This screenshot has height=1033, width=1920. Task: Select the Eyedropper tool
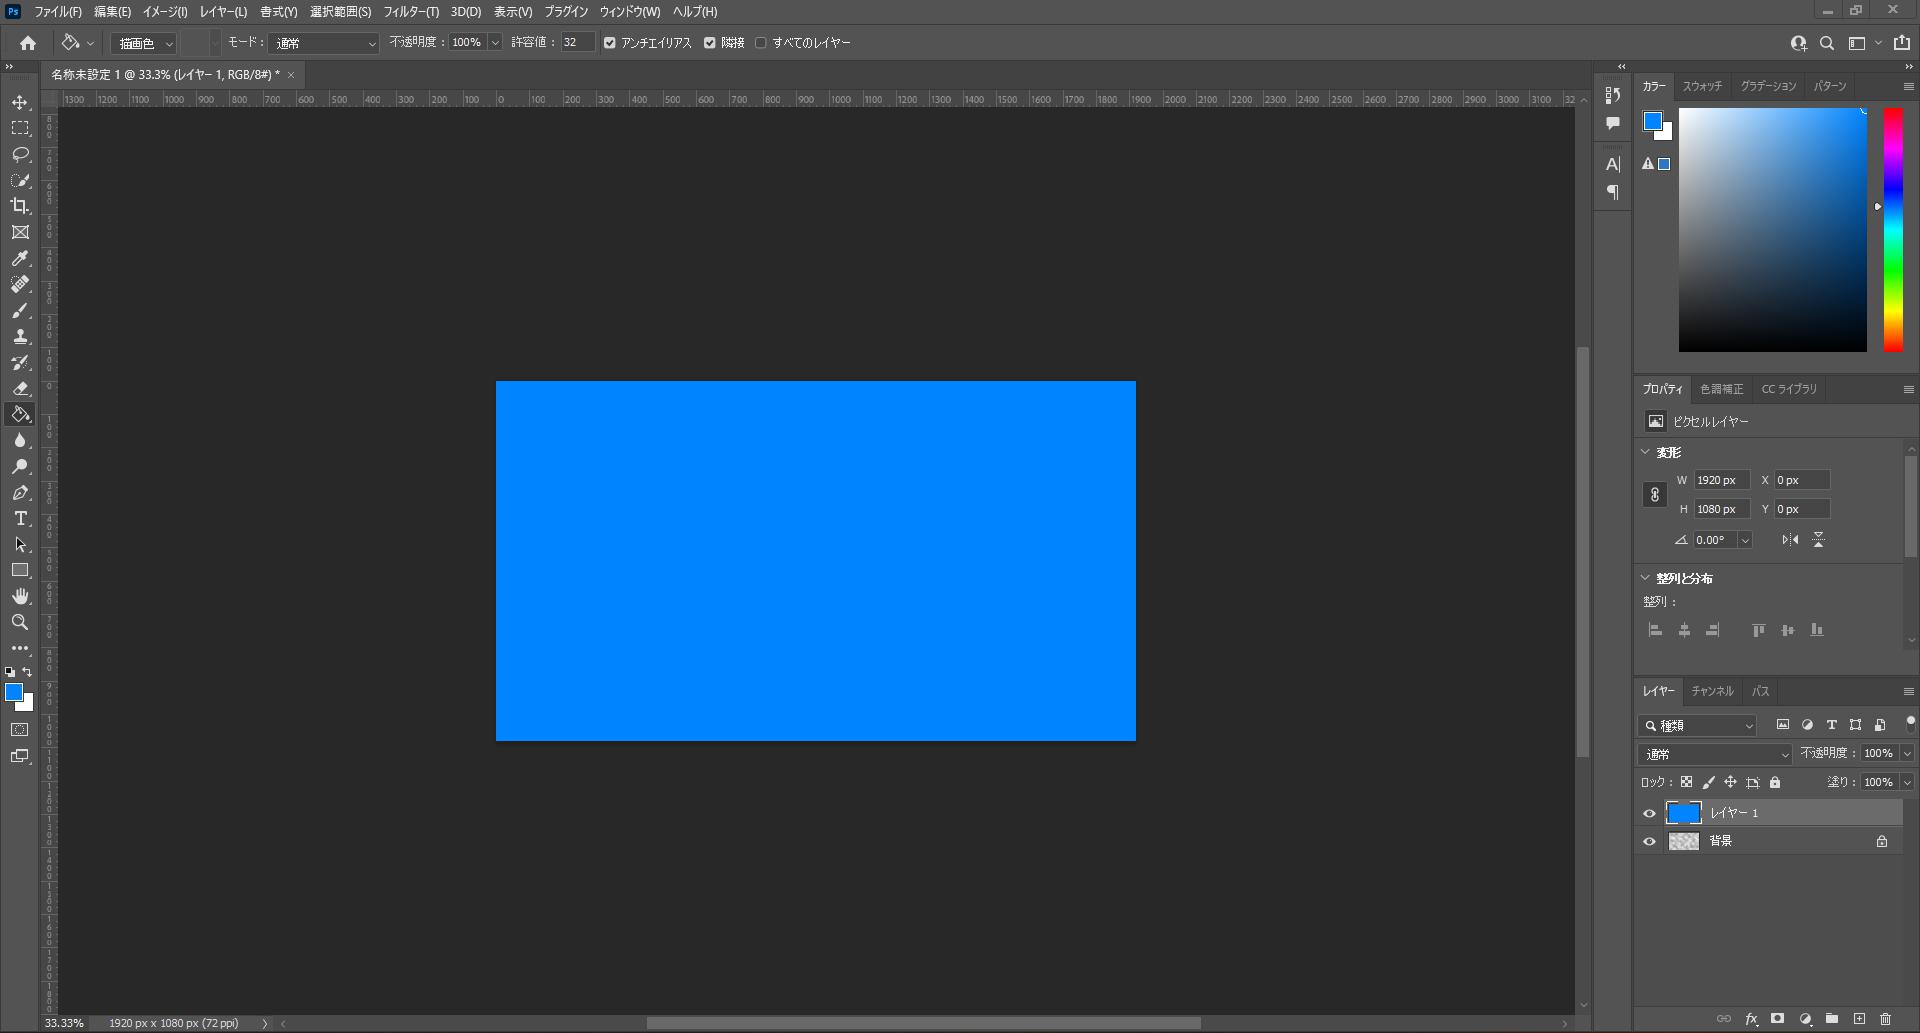click(20, 259)
